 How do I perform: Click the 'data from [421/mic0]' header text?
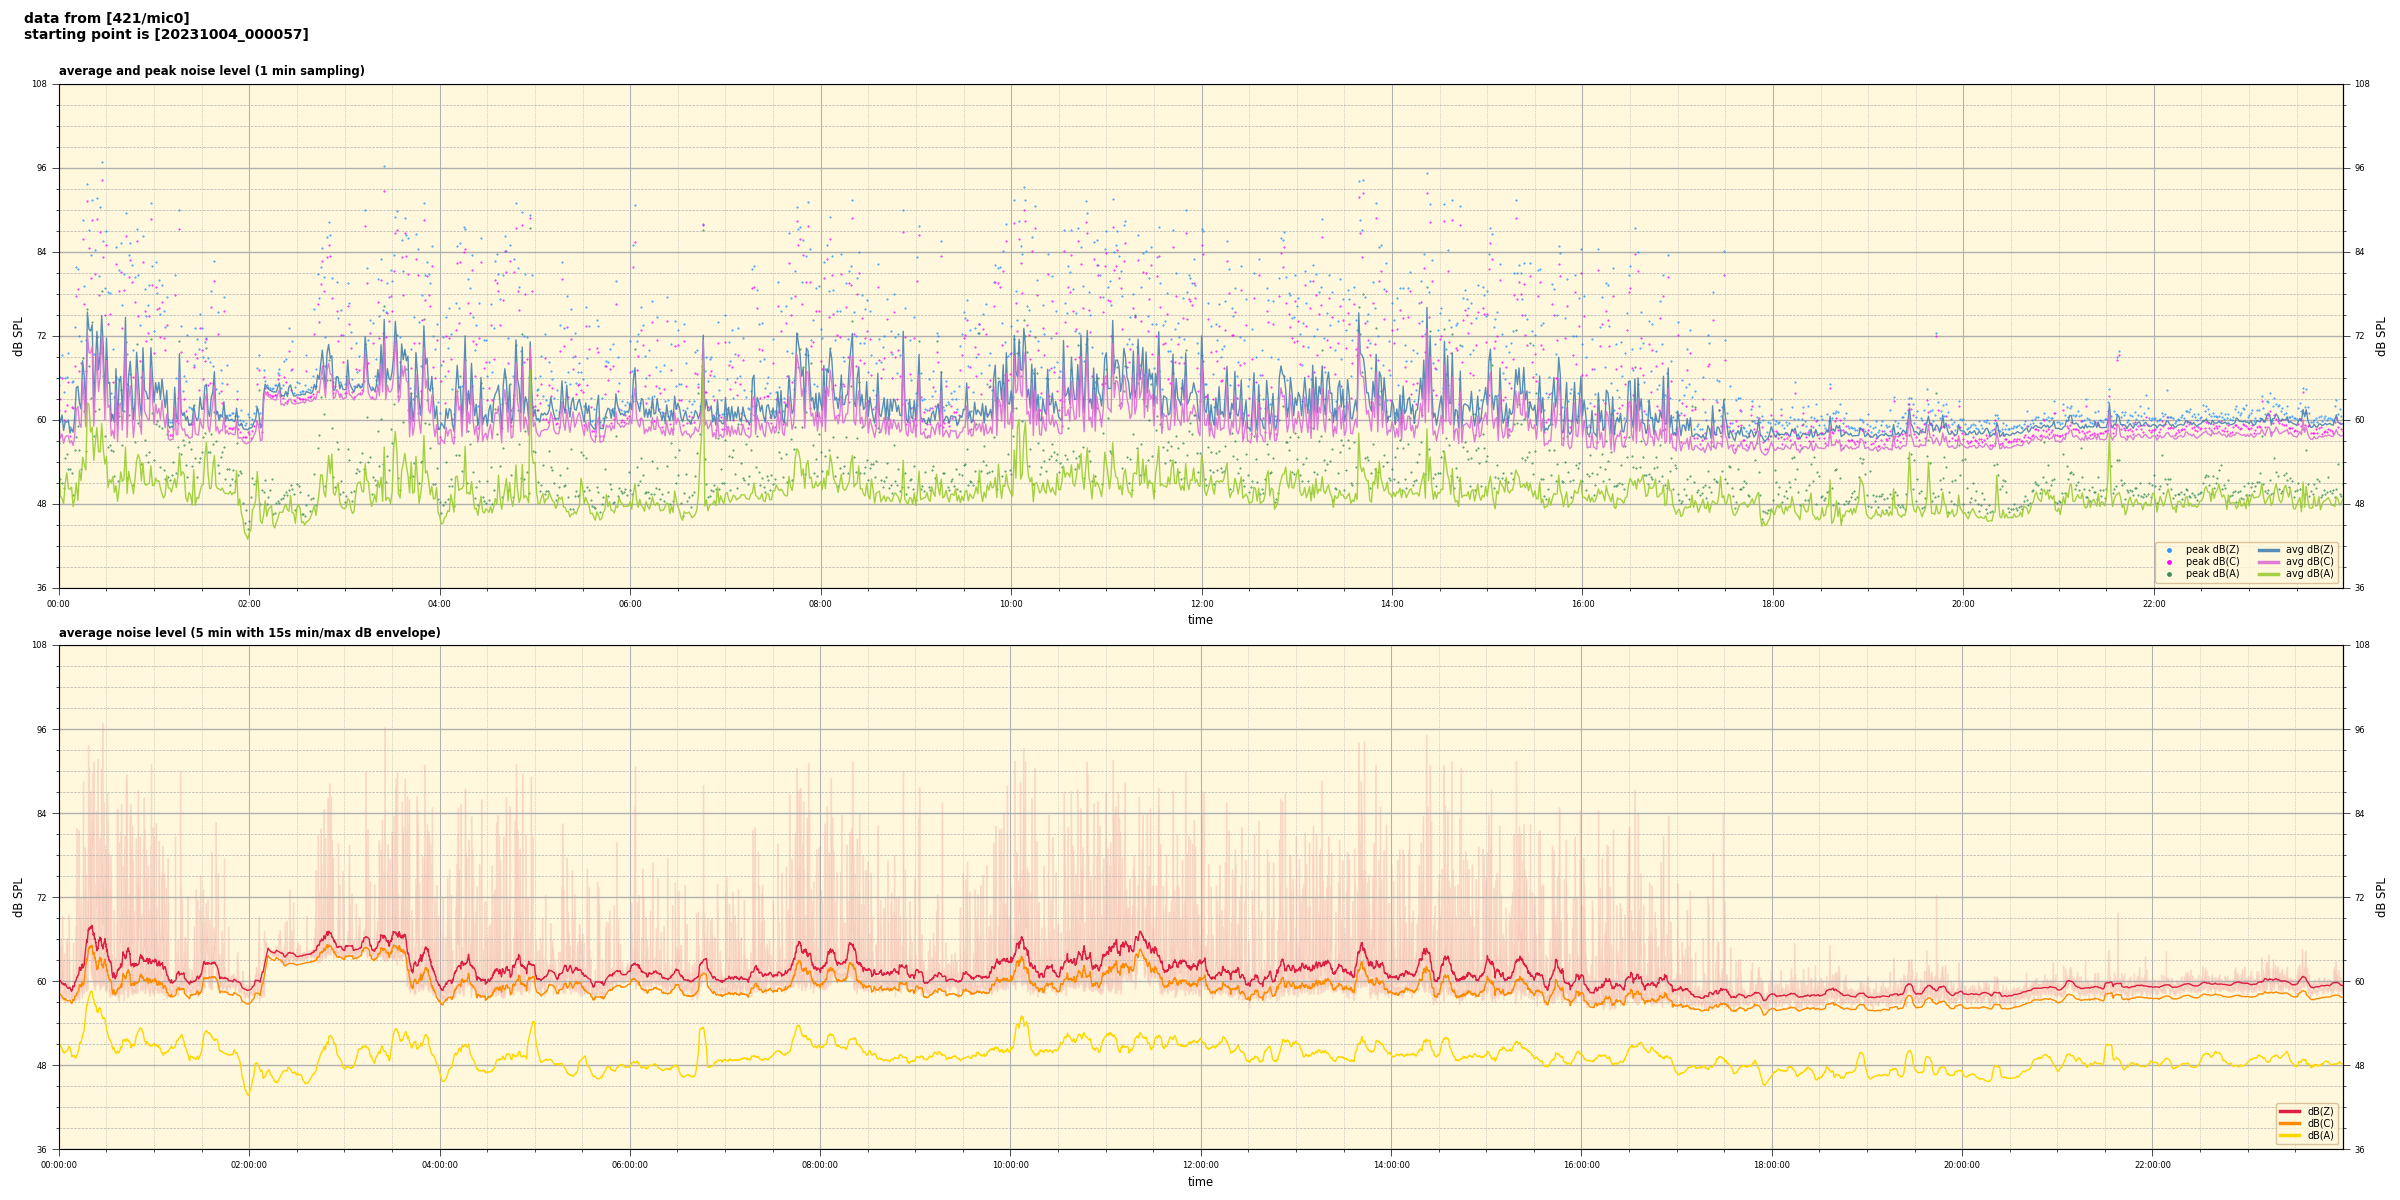tap(106, 18)
